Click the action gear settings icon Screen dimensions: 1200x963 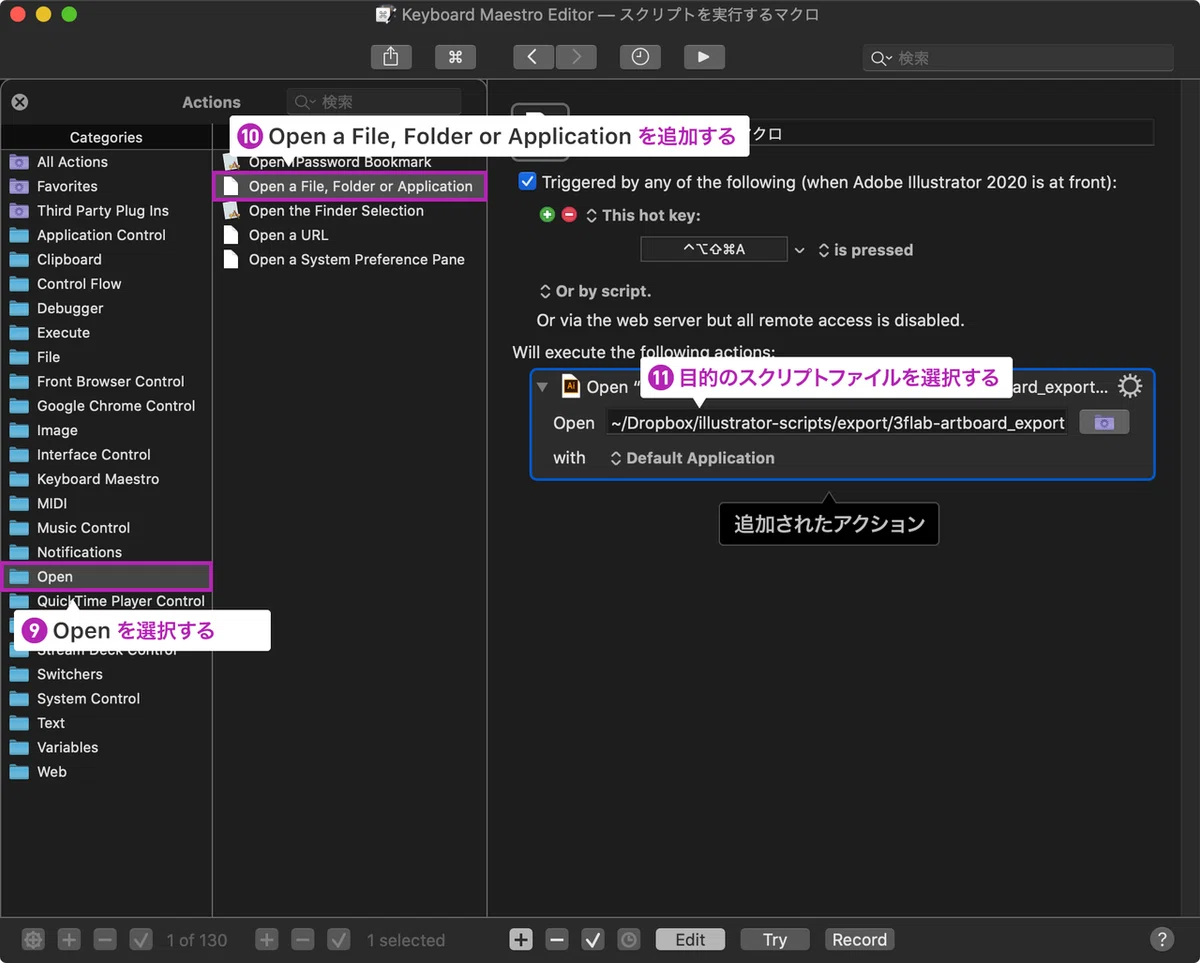pos(1129,386)
